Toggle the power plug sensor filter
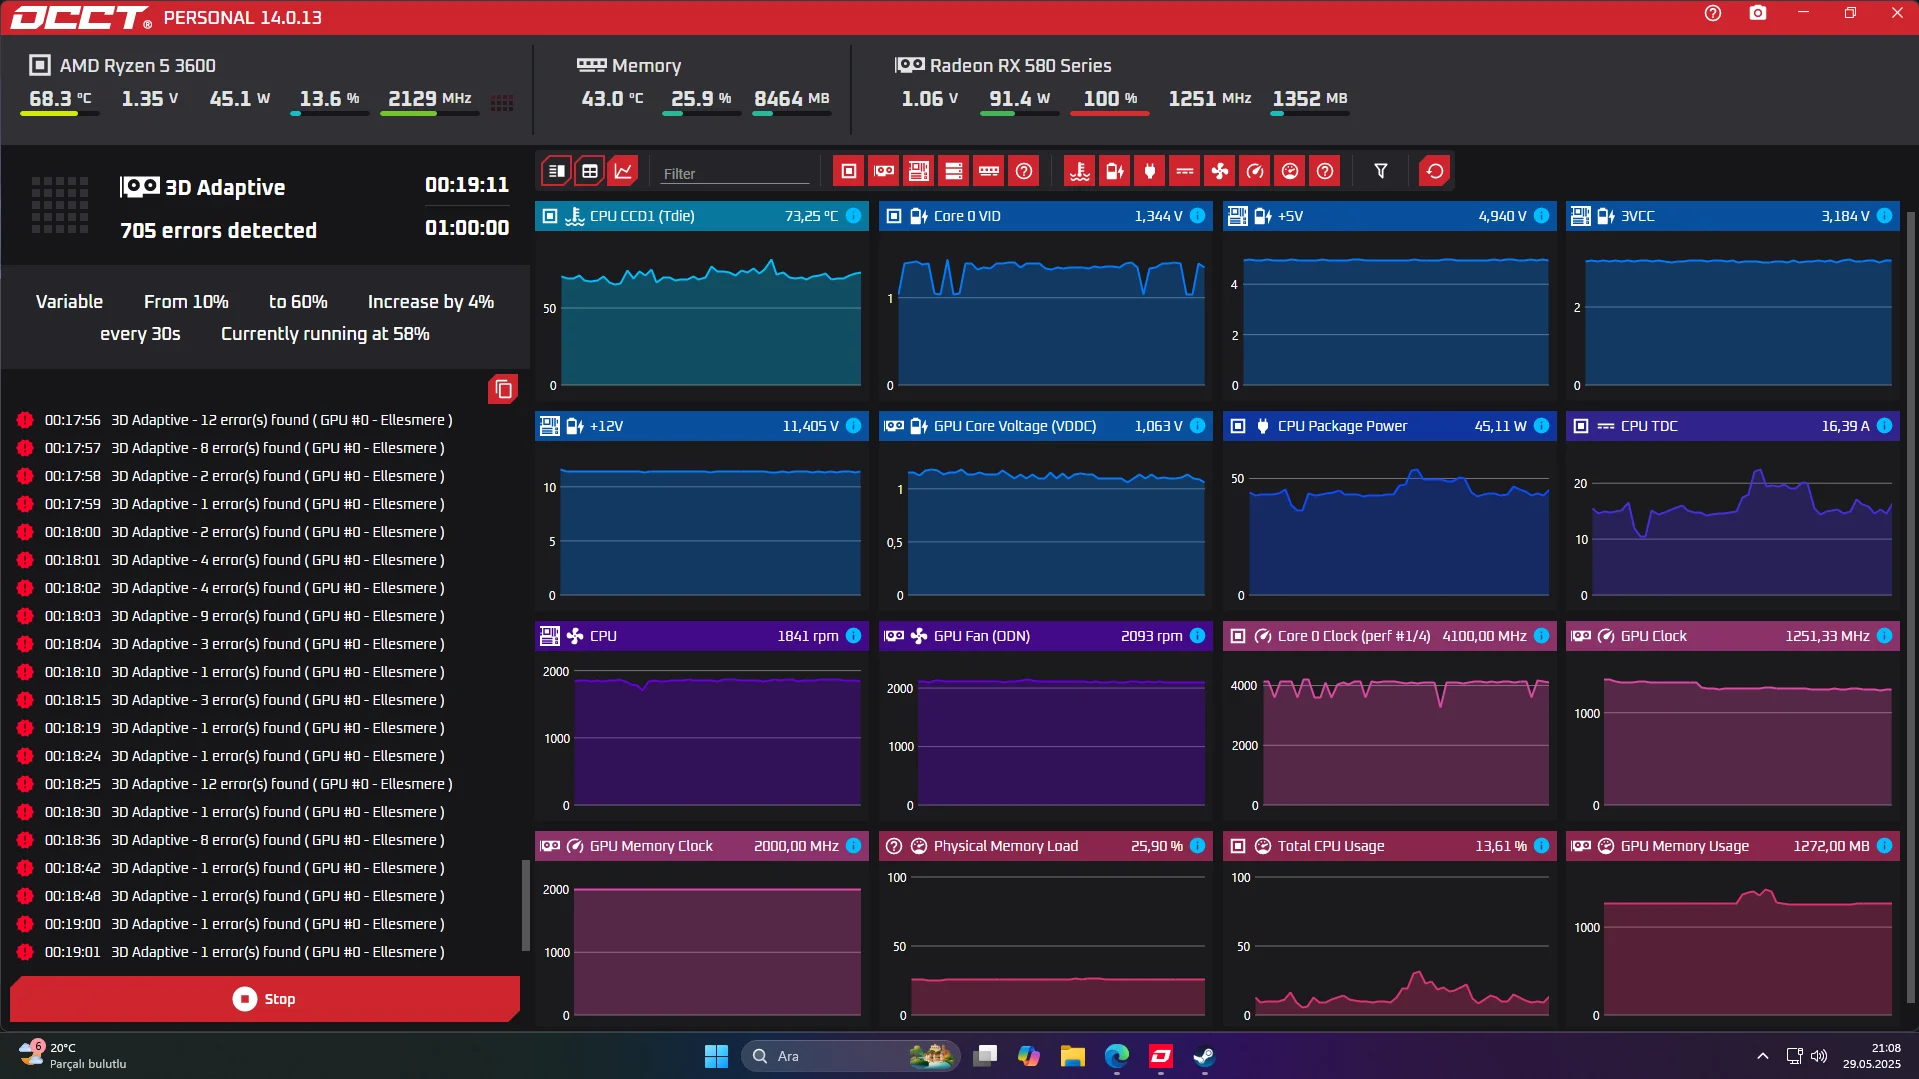Screen dimensions: 1919x1079 click(1150, 171)
